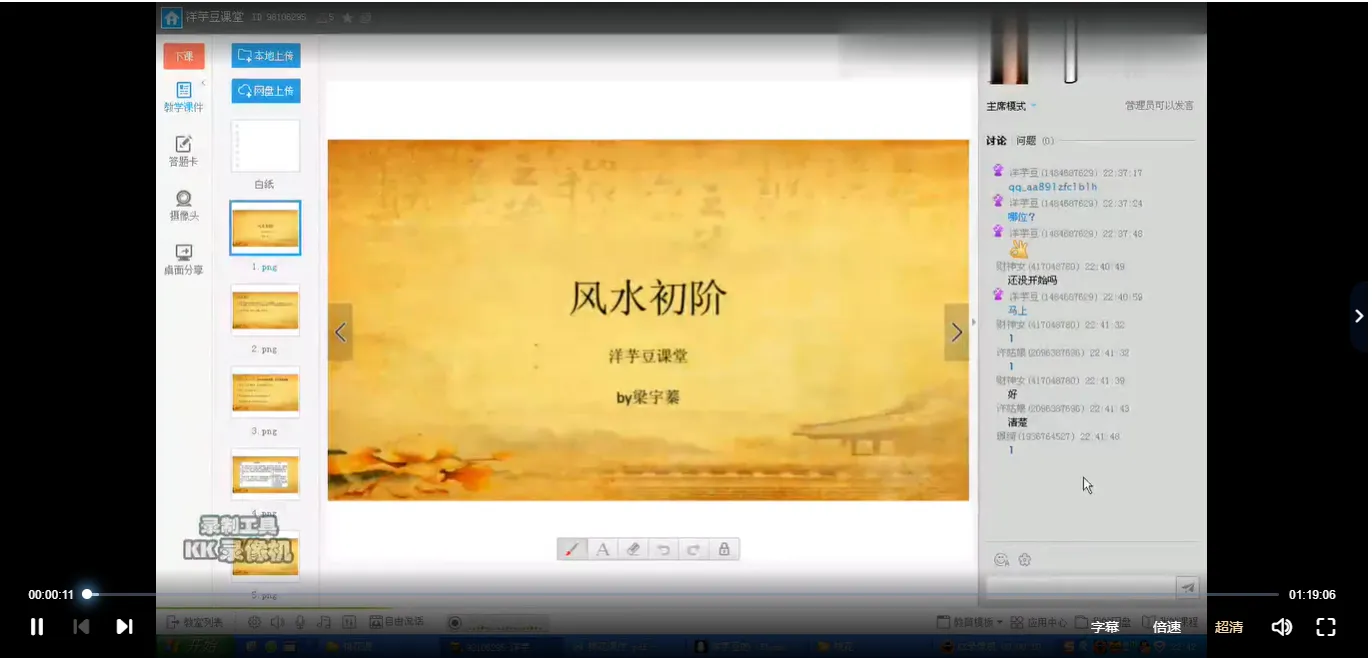Viewport: 1372px width, 658px height.
Task: Change the 超清 video quality setting
Action: point(1229,627)
